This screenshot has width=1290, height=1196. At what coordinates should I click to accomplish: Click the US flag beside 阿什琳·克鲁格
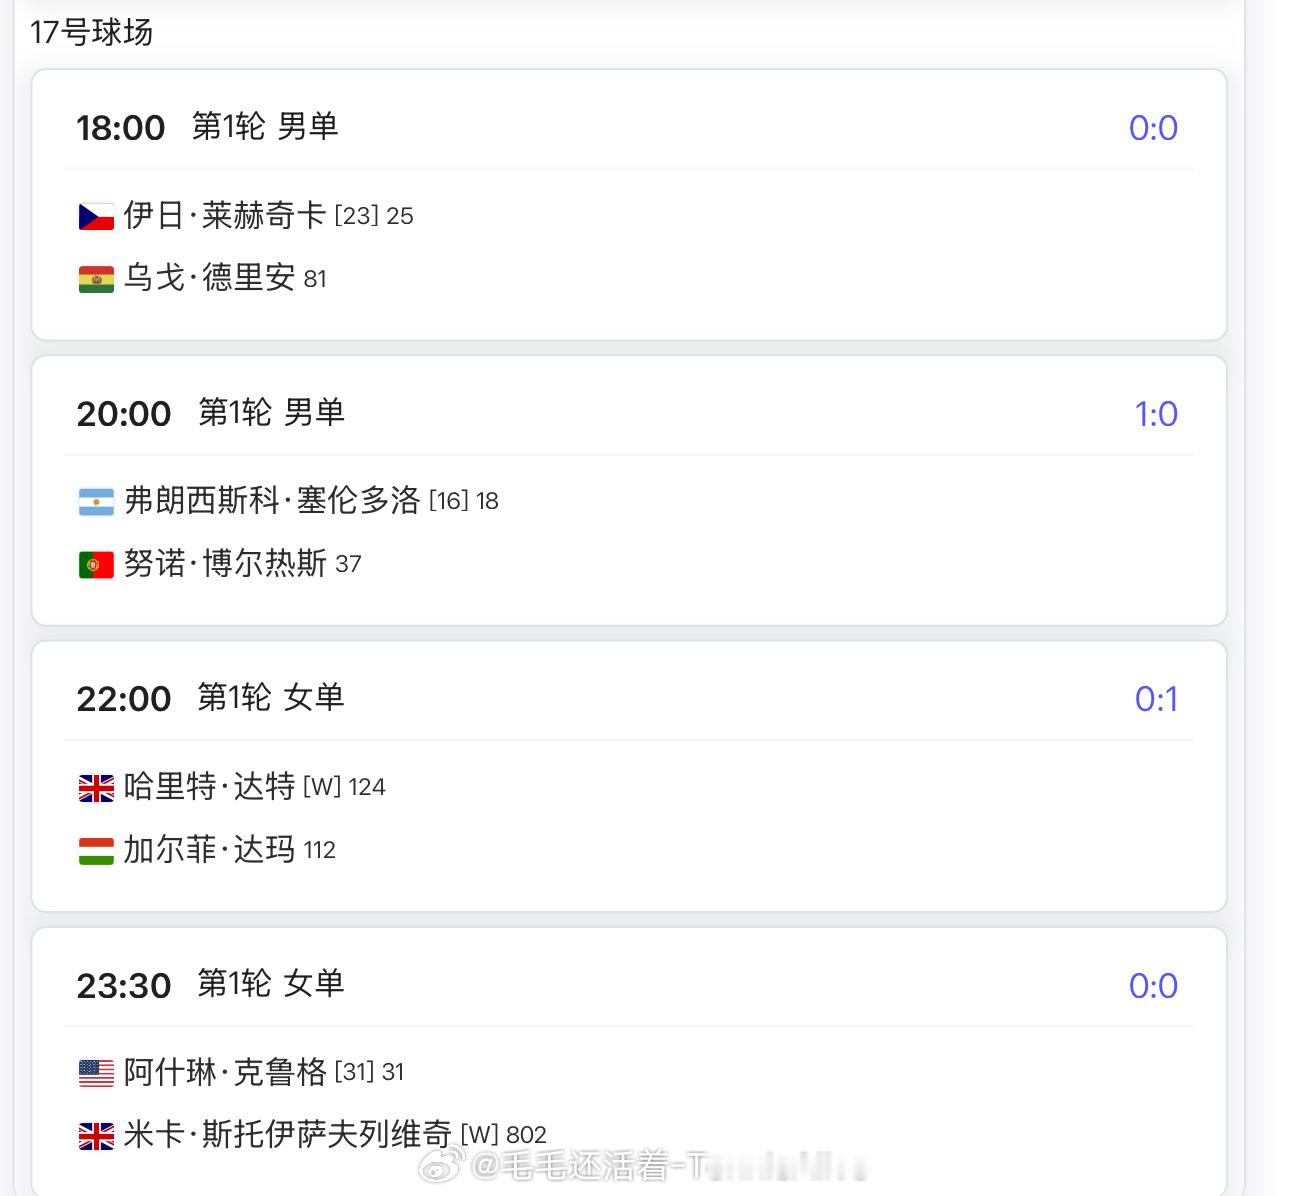[96, 1073]
